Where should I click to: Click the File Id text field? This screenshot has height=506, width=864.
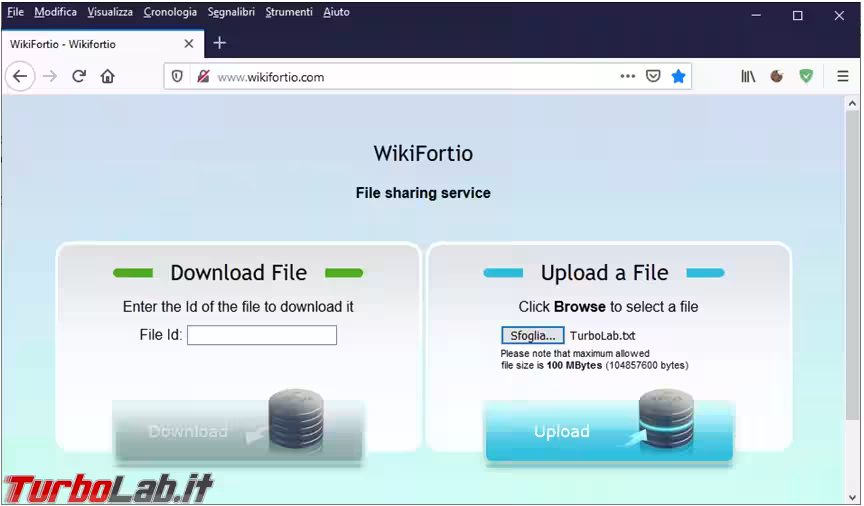pos(262,335)
